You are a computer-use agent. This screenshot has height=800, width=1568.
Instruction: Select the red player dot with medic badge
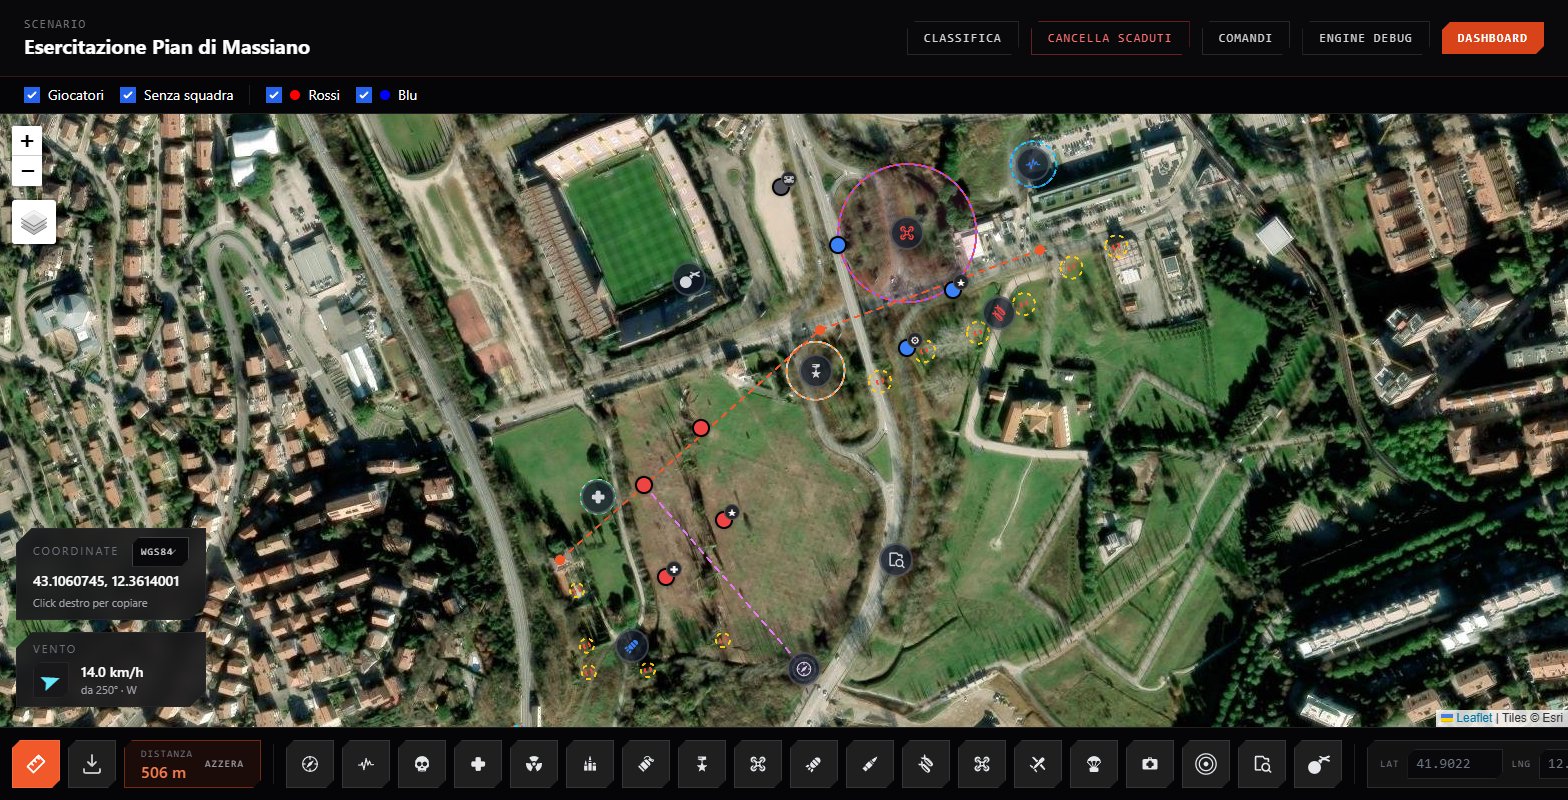(668, 575)
